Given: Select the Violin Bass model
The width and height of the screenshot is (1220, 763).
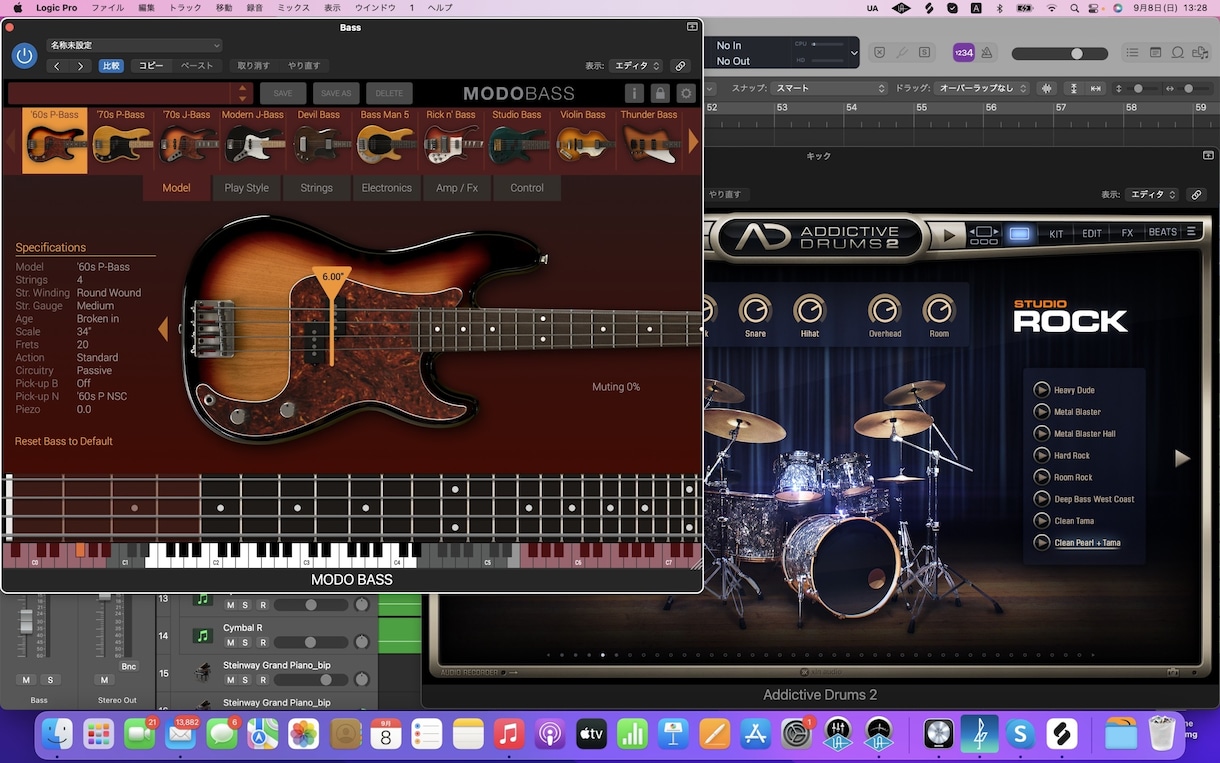Looking at the screenshot, I should 583,141.
